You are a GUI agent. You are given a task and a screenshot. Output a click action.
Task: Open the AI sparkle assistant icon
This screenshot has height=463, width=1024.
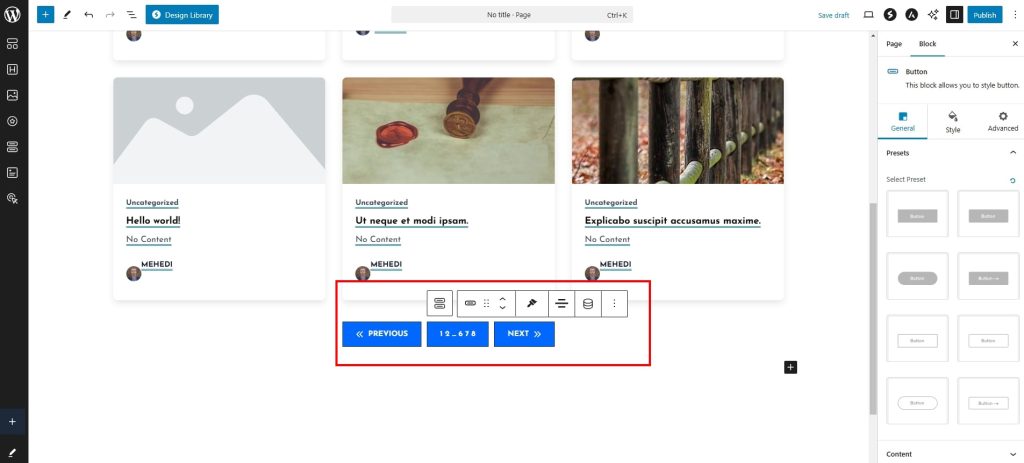pos(934,15)
